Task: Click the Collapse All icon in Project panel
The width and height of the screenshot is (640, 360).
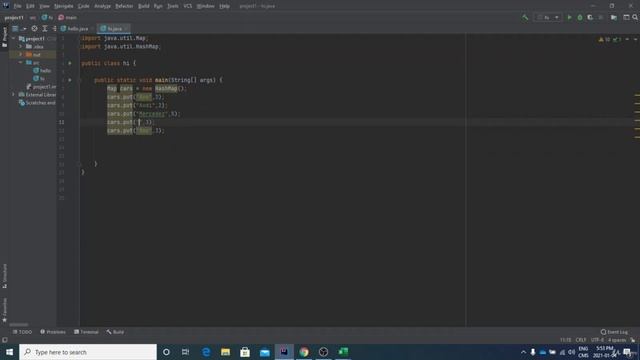Action: [54, 29]
